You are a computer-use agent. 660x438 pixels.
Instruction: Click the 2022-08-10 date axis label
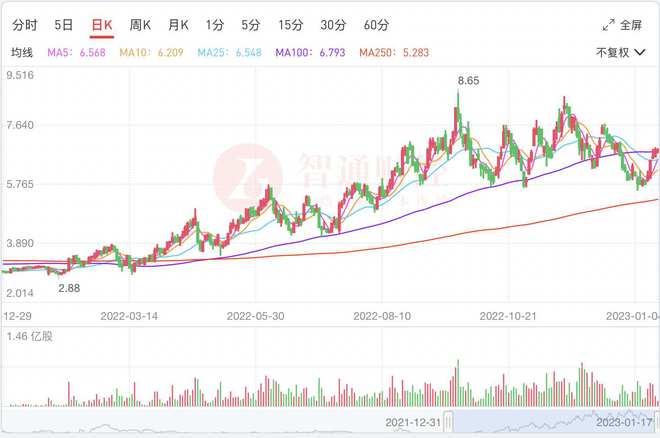[382, 316]
